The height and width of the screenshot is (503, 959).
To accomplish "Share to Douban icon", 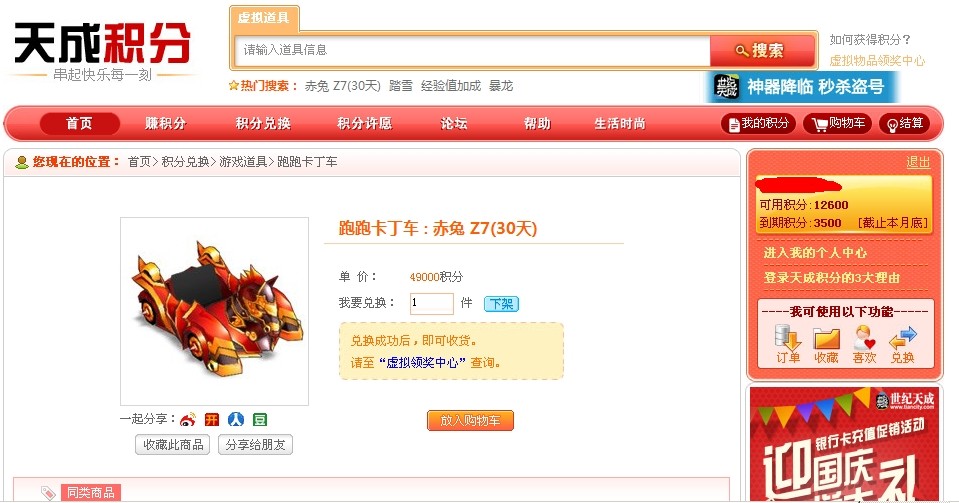I will (260, 419).
